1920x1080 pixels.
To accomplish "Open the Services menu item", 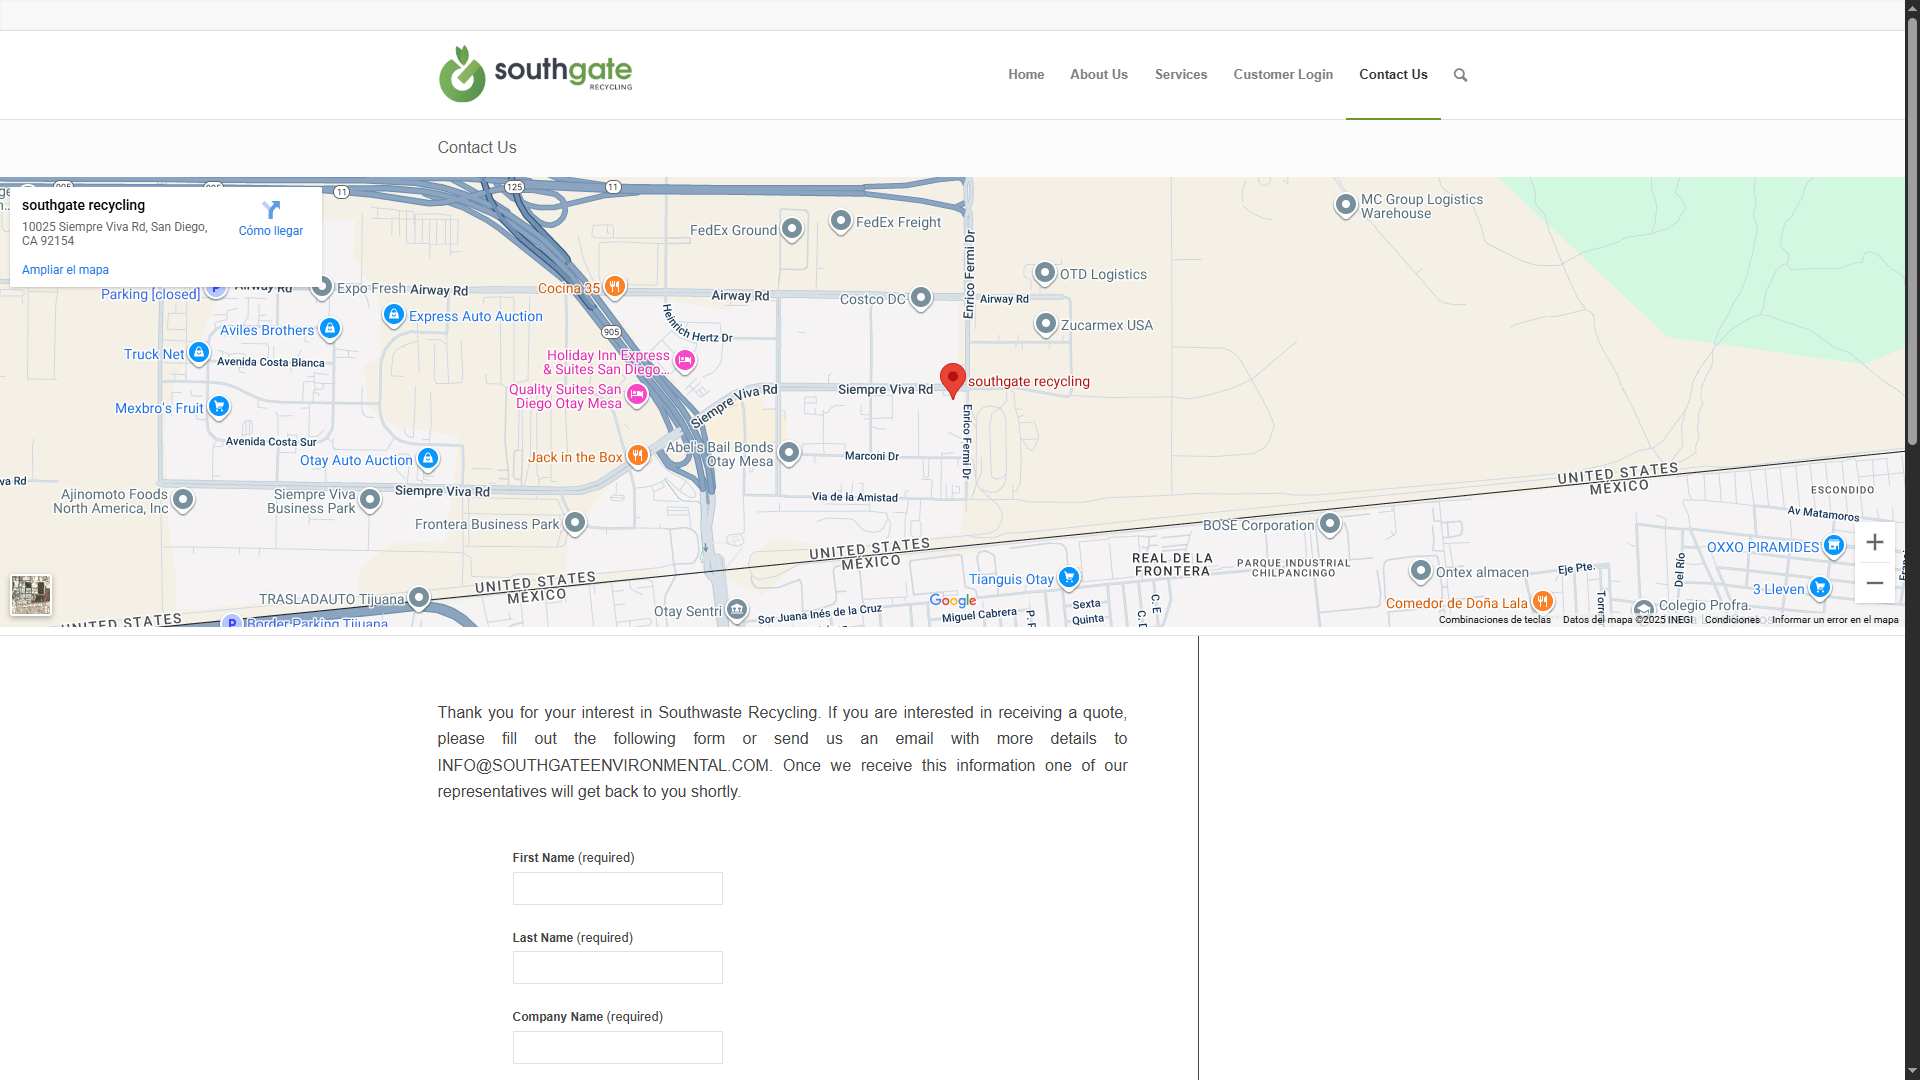I will coord(1180,75).
